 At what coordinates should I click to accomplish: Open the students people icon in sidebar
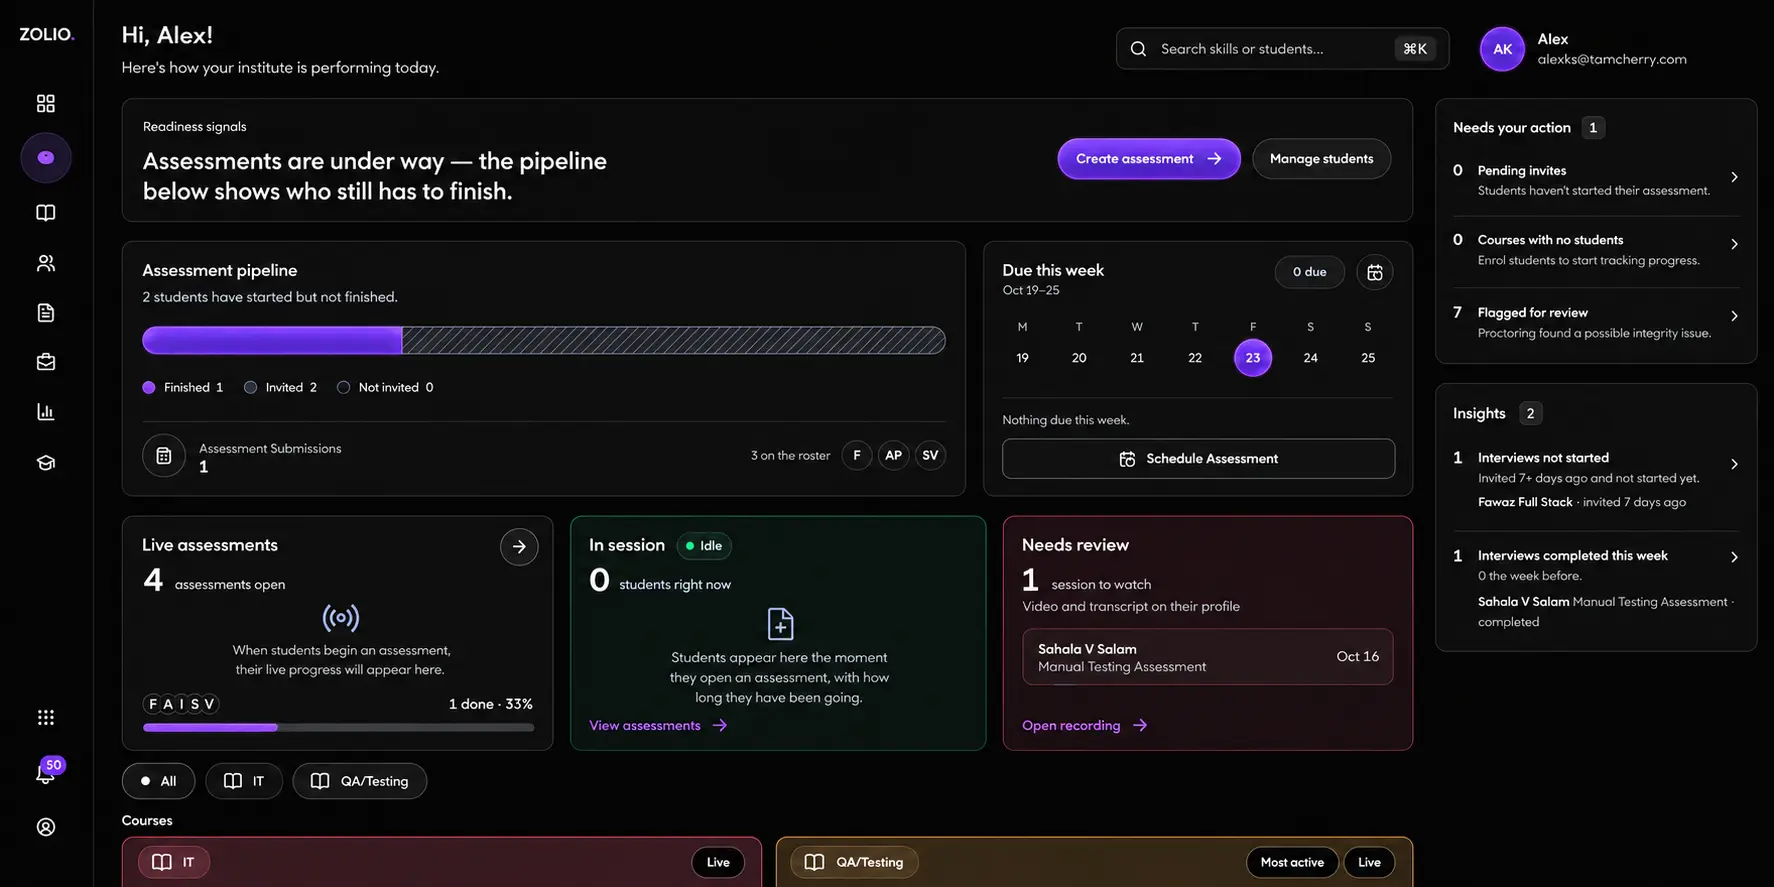pyautogui.click(x=46, y=263)
